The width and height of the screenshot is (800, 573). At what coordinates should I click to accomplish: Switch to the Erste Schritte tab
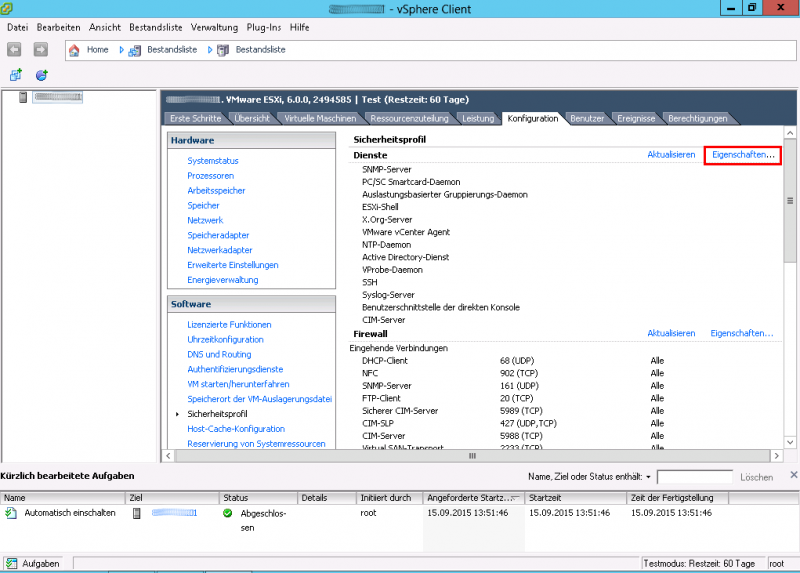point(195,118)
